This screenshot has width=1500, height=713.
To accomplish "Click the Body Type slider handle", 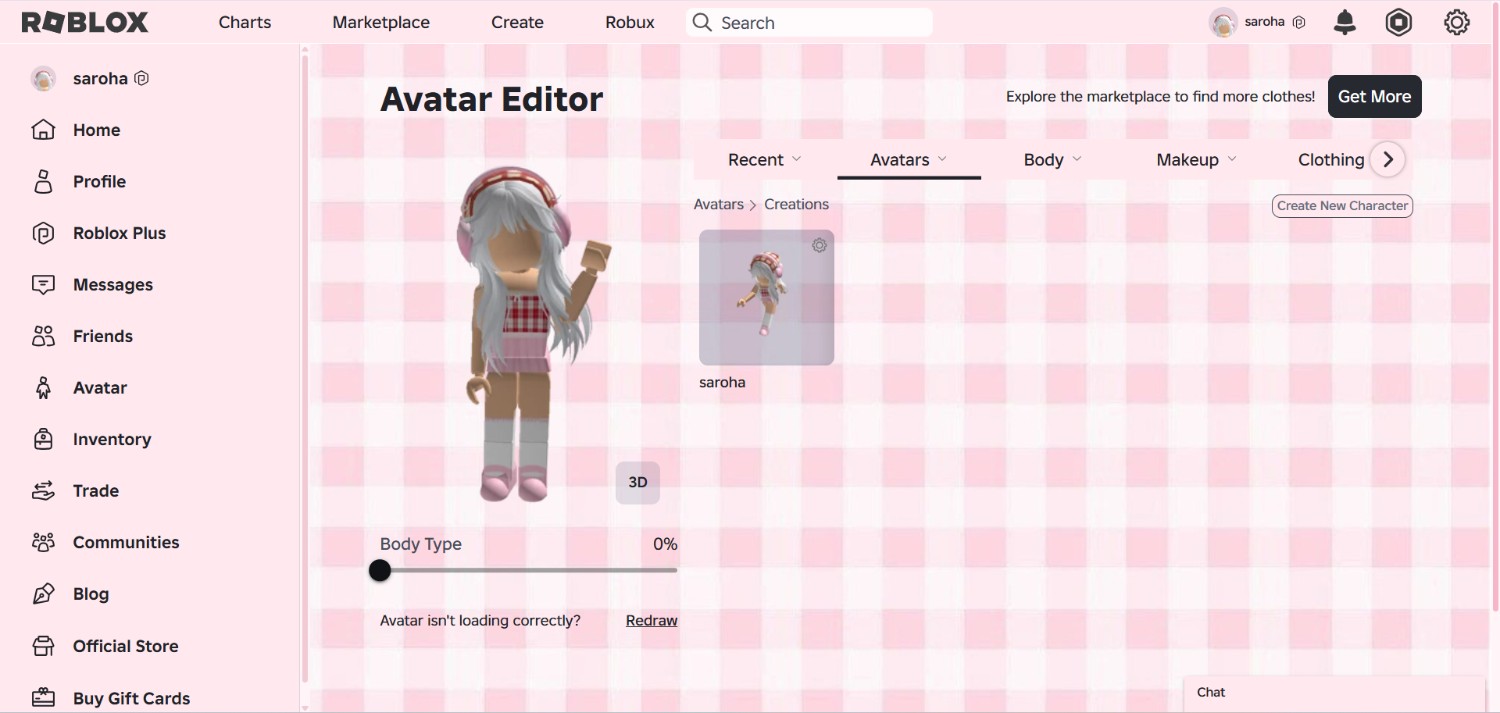I will [x=380, y=570].
